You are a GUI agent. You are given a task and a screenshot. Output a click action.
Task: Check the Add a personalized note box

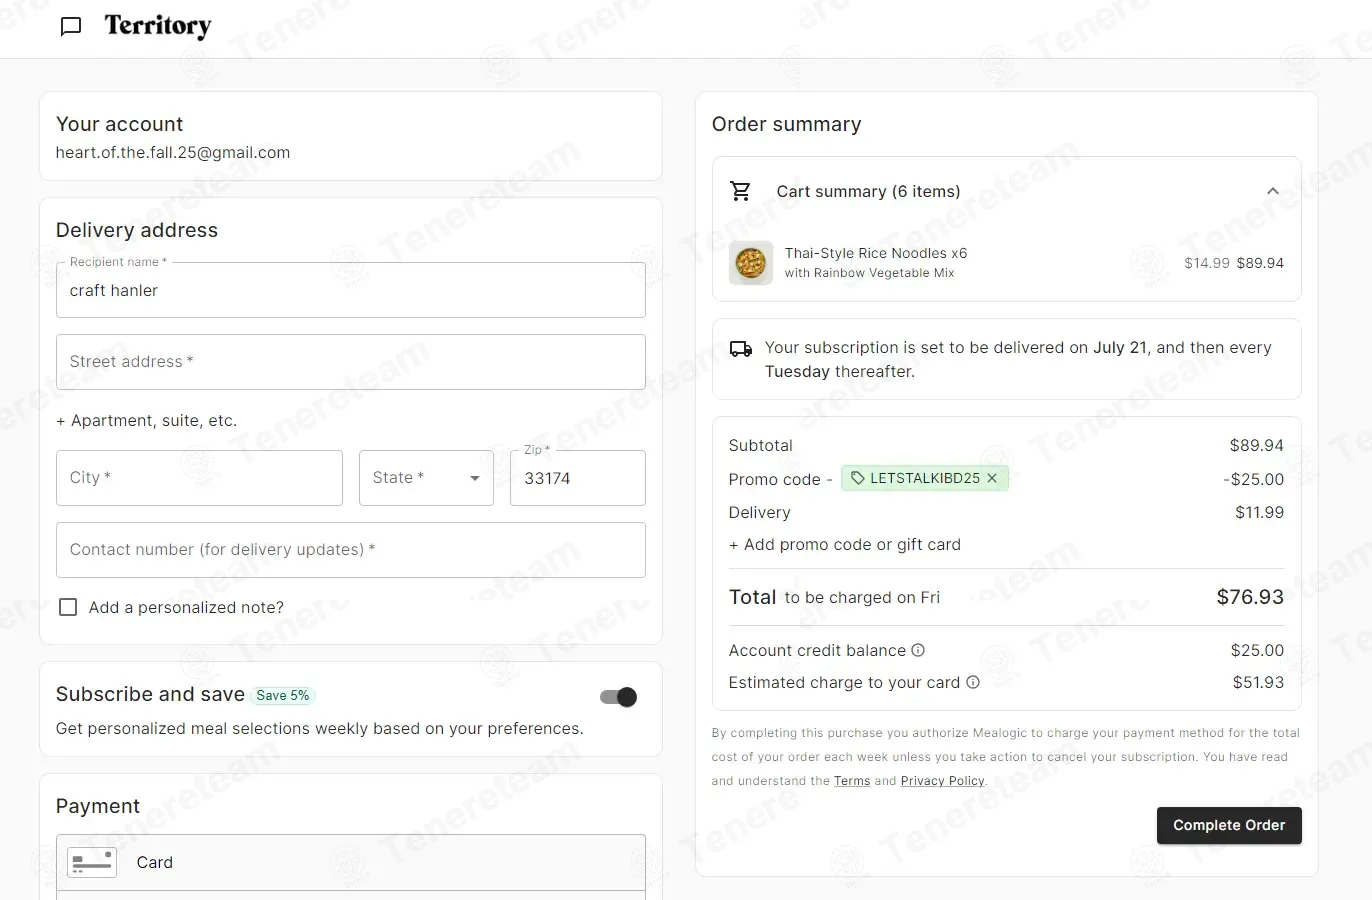[68, 607]
